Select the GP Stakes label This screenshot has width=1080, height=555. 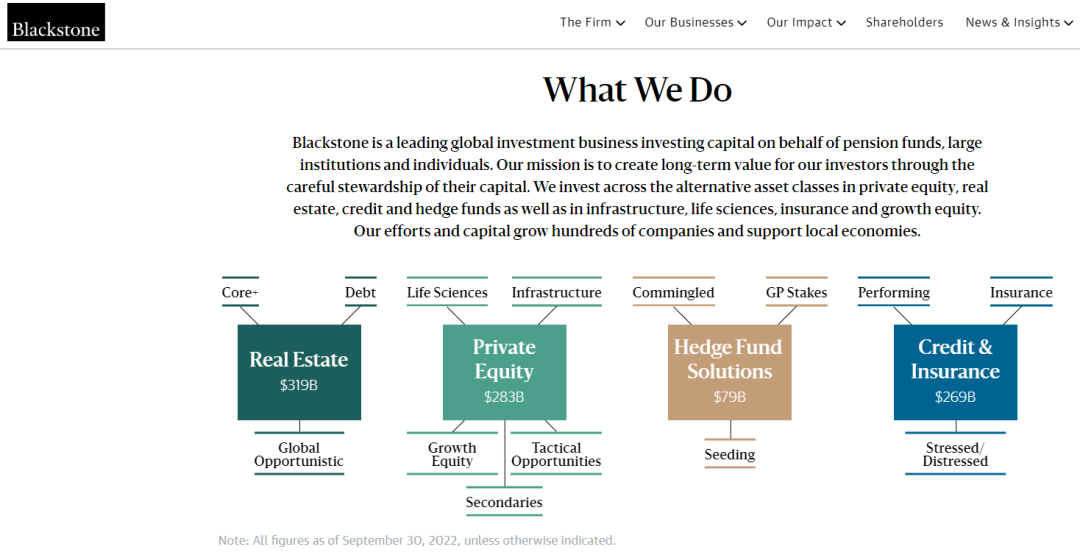tap(796, 293)
